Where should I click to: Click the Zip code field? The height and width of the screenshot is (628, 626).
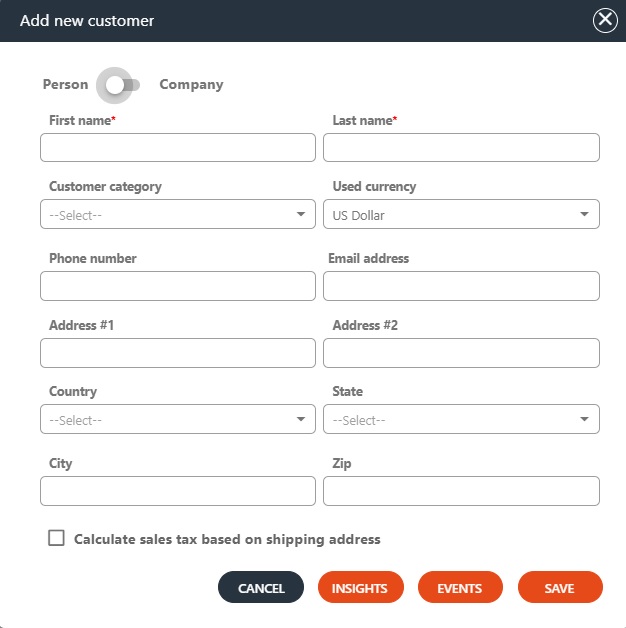461,491
